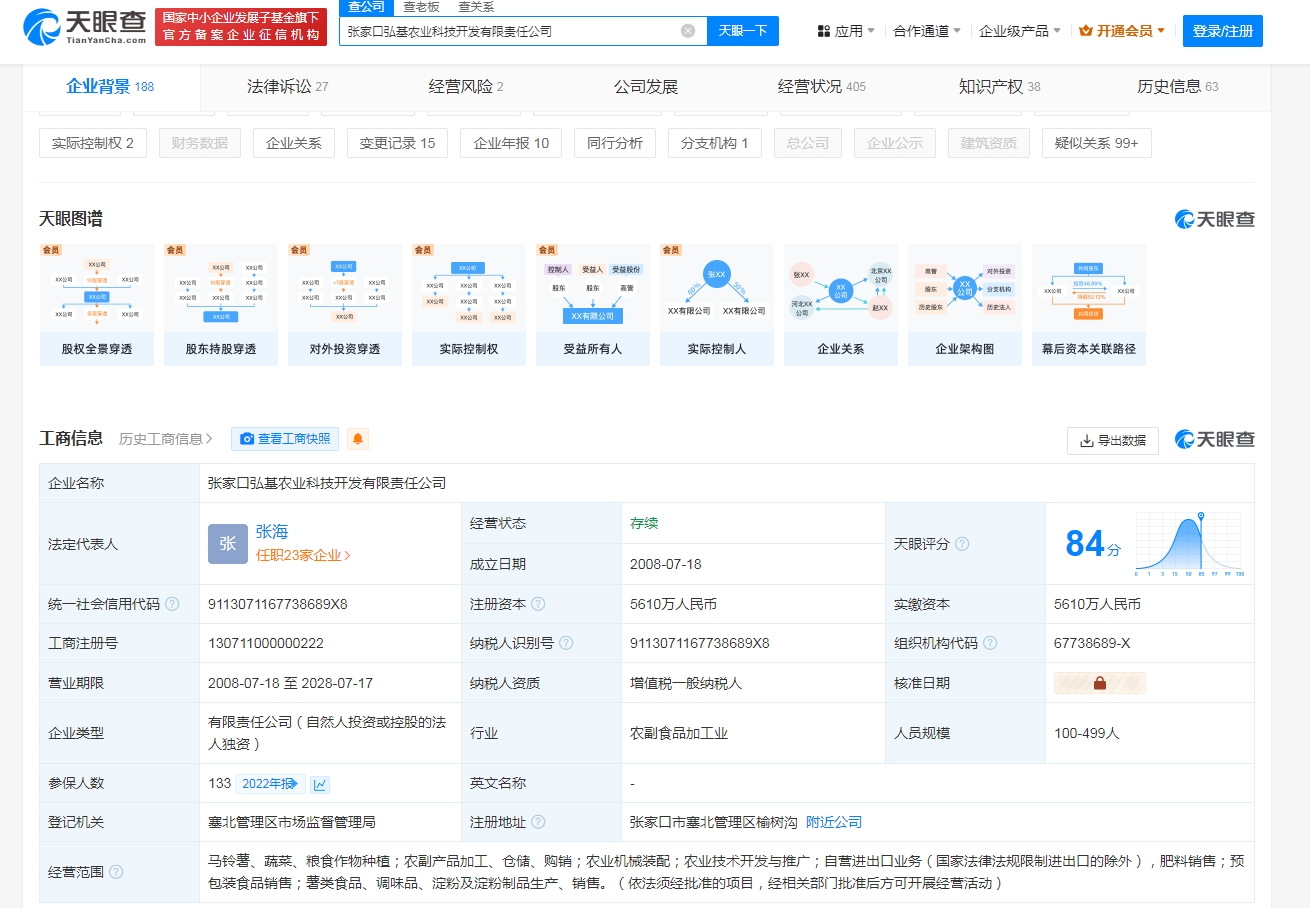Viewport: 1310px width, 908px height.
Task: Jump to the 企业关系 section
Action: point(294,143)
